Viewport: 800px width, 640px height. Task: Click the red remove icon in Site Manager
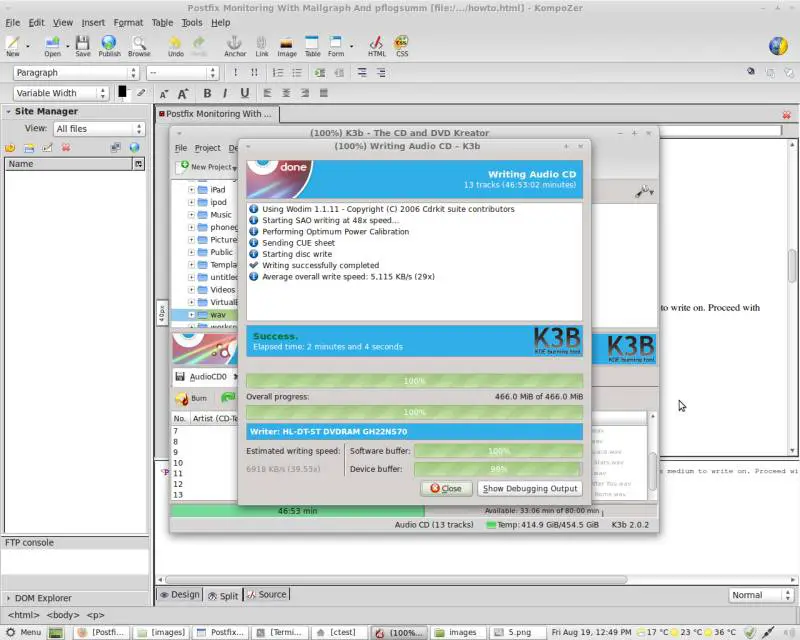pos(66,147)
